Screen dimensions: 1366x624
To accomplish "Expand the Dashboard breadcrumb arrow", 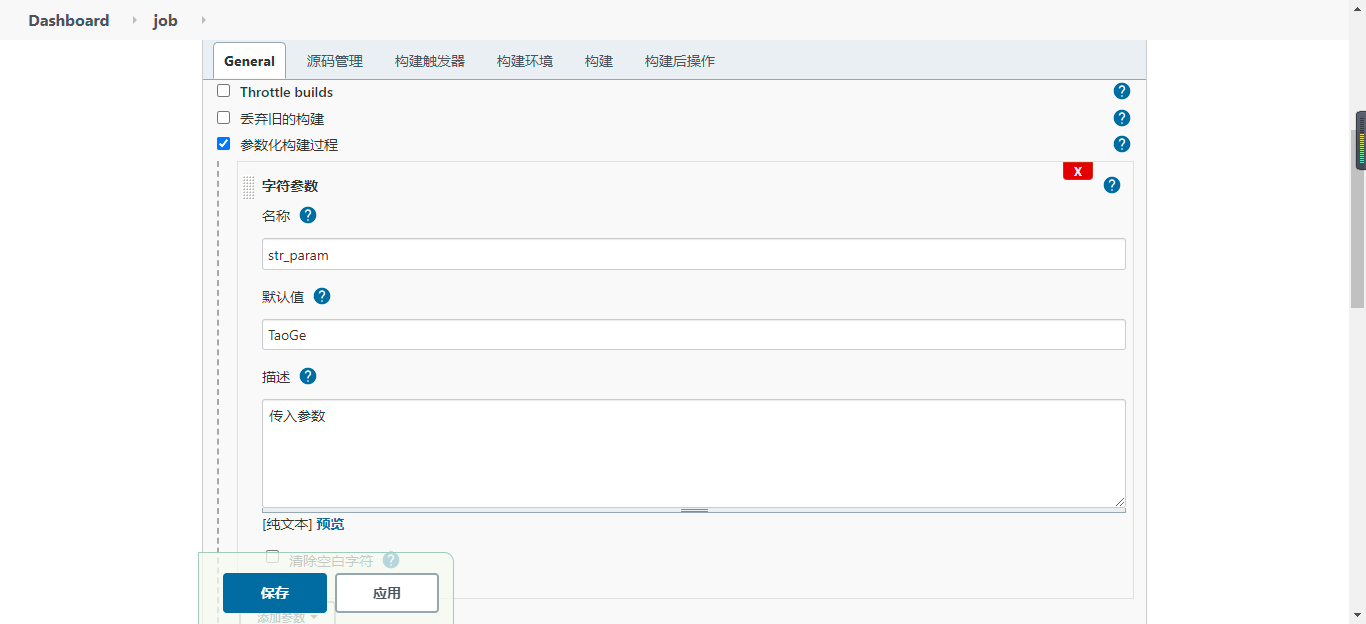I will (135, 20).
